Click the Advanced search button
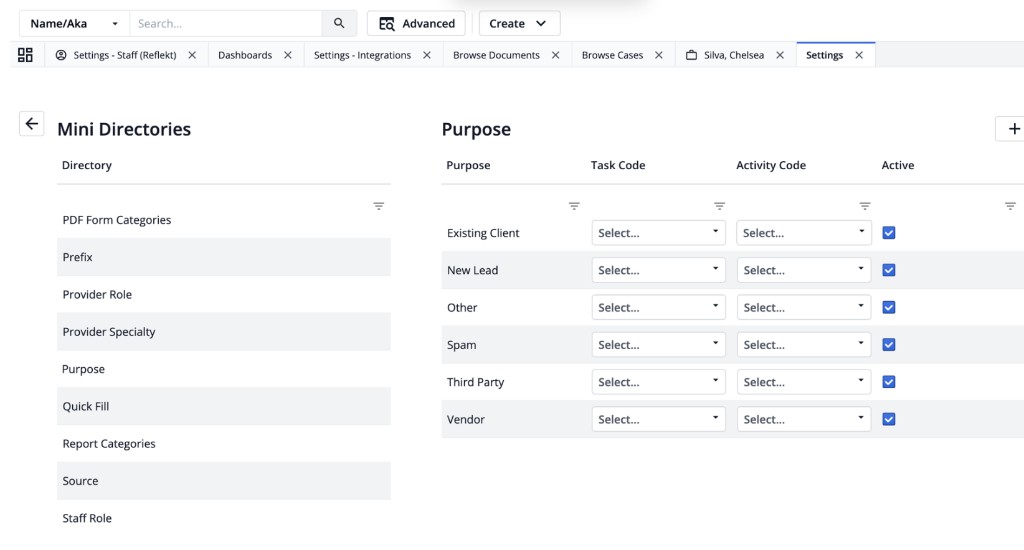This screenshot has height=550, width=1024. tap(416, 24)
